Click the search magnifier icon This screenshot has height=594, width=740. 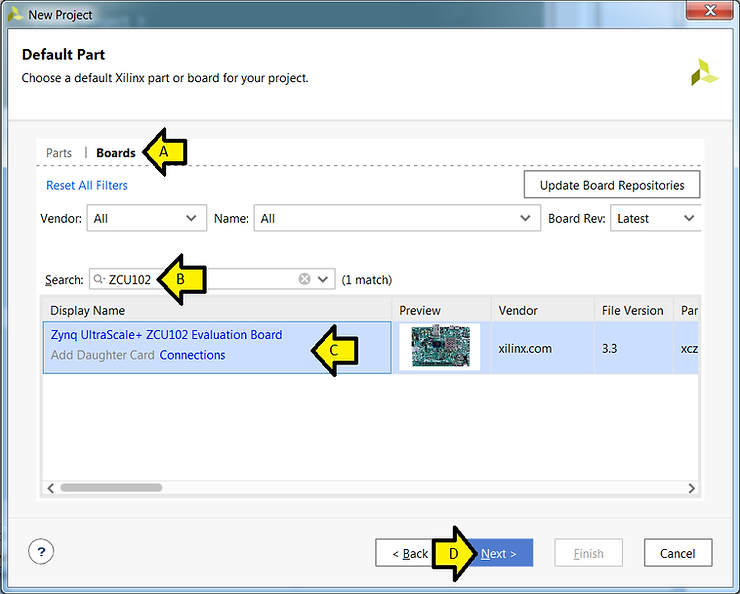click(x=99, y=280)
